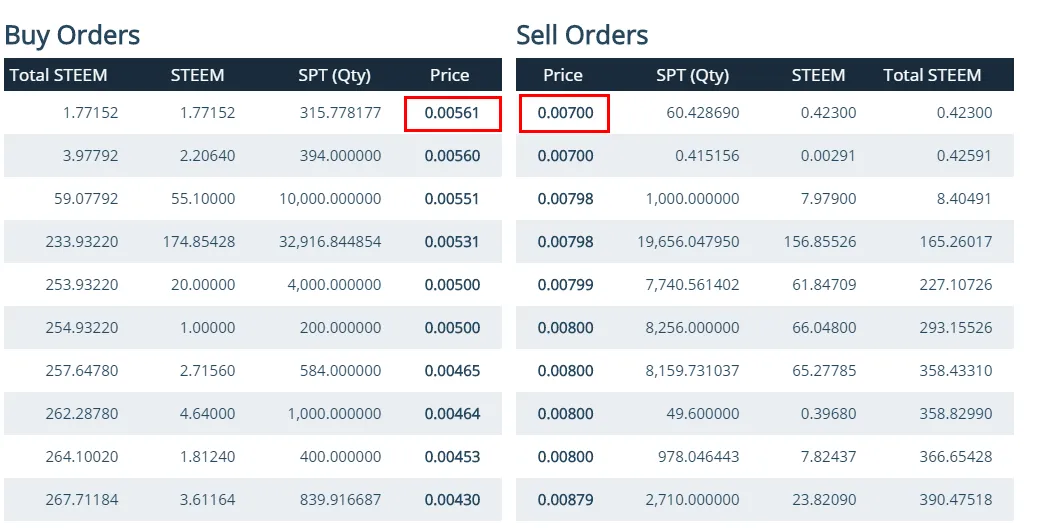Click the highlighted buy price 0.00561
This screenshot has width=1039, height=528.
[452, 113]
